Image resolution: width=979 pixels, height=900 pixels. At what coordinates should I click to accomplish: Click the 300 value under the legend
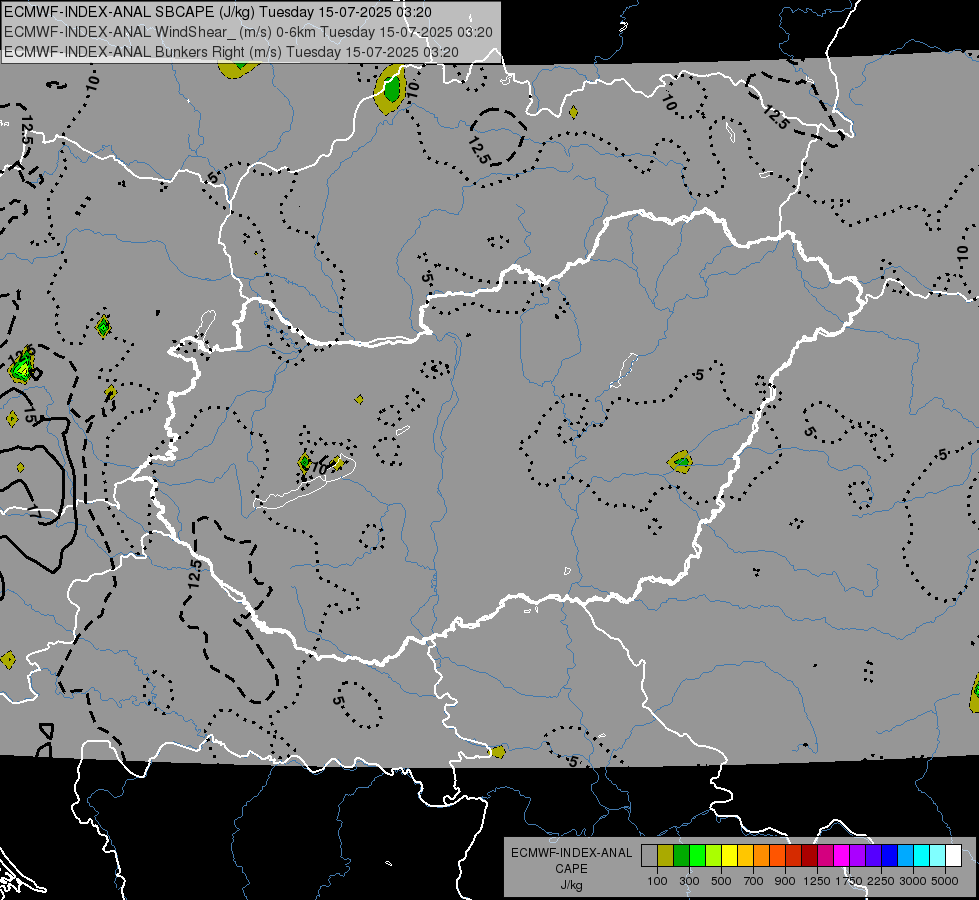(x=689, y=881)
